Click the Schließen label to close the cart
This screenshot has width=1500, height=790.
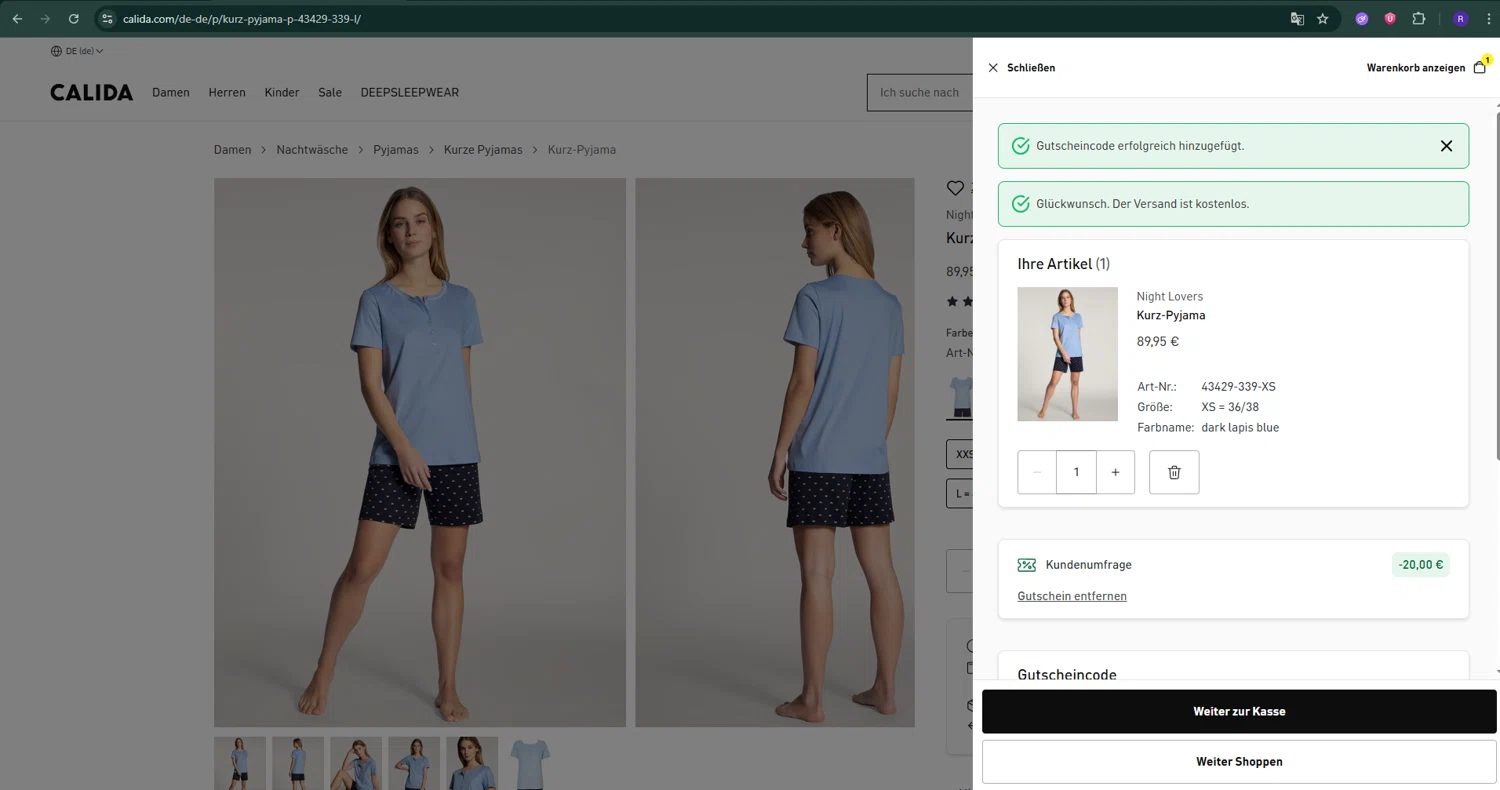click(x=1031, y=68)
